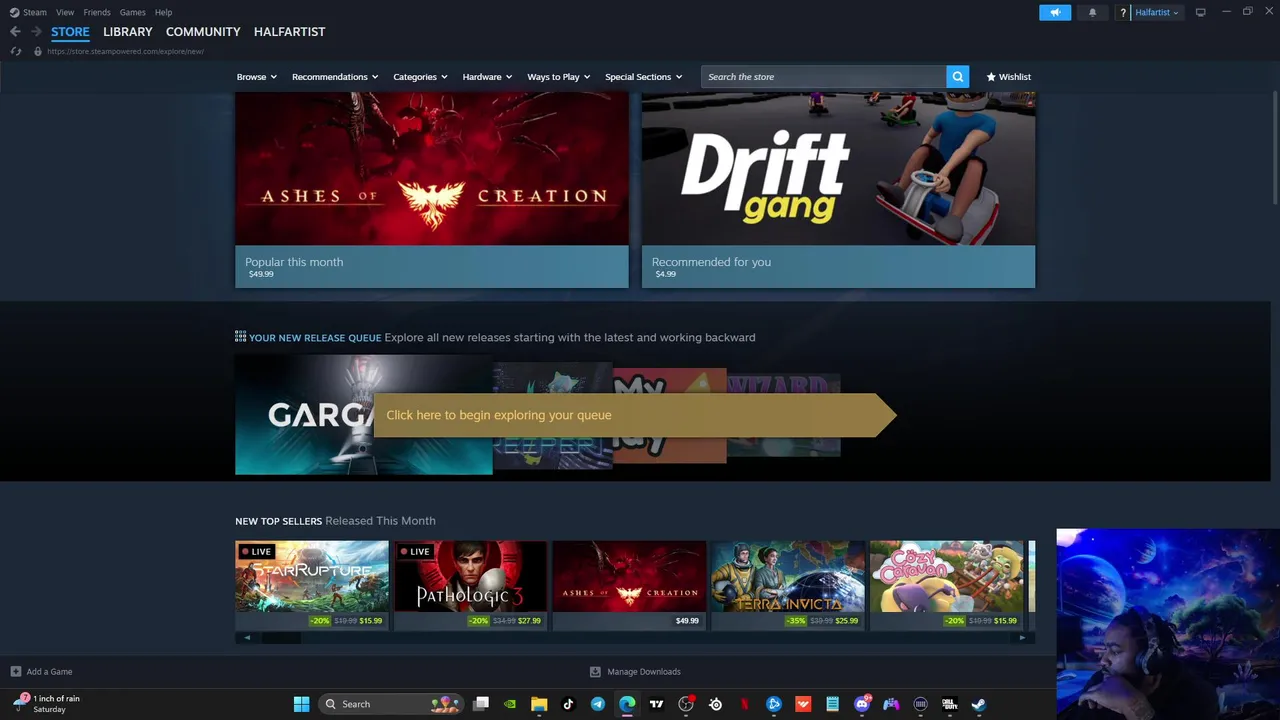
Task: Expand the Categories dropdown
Action: pos(421,77)
